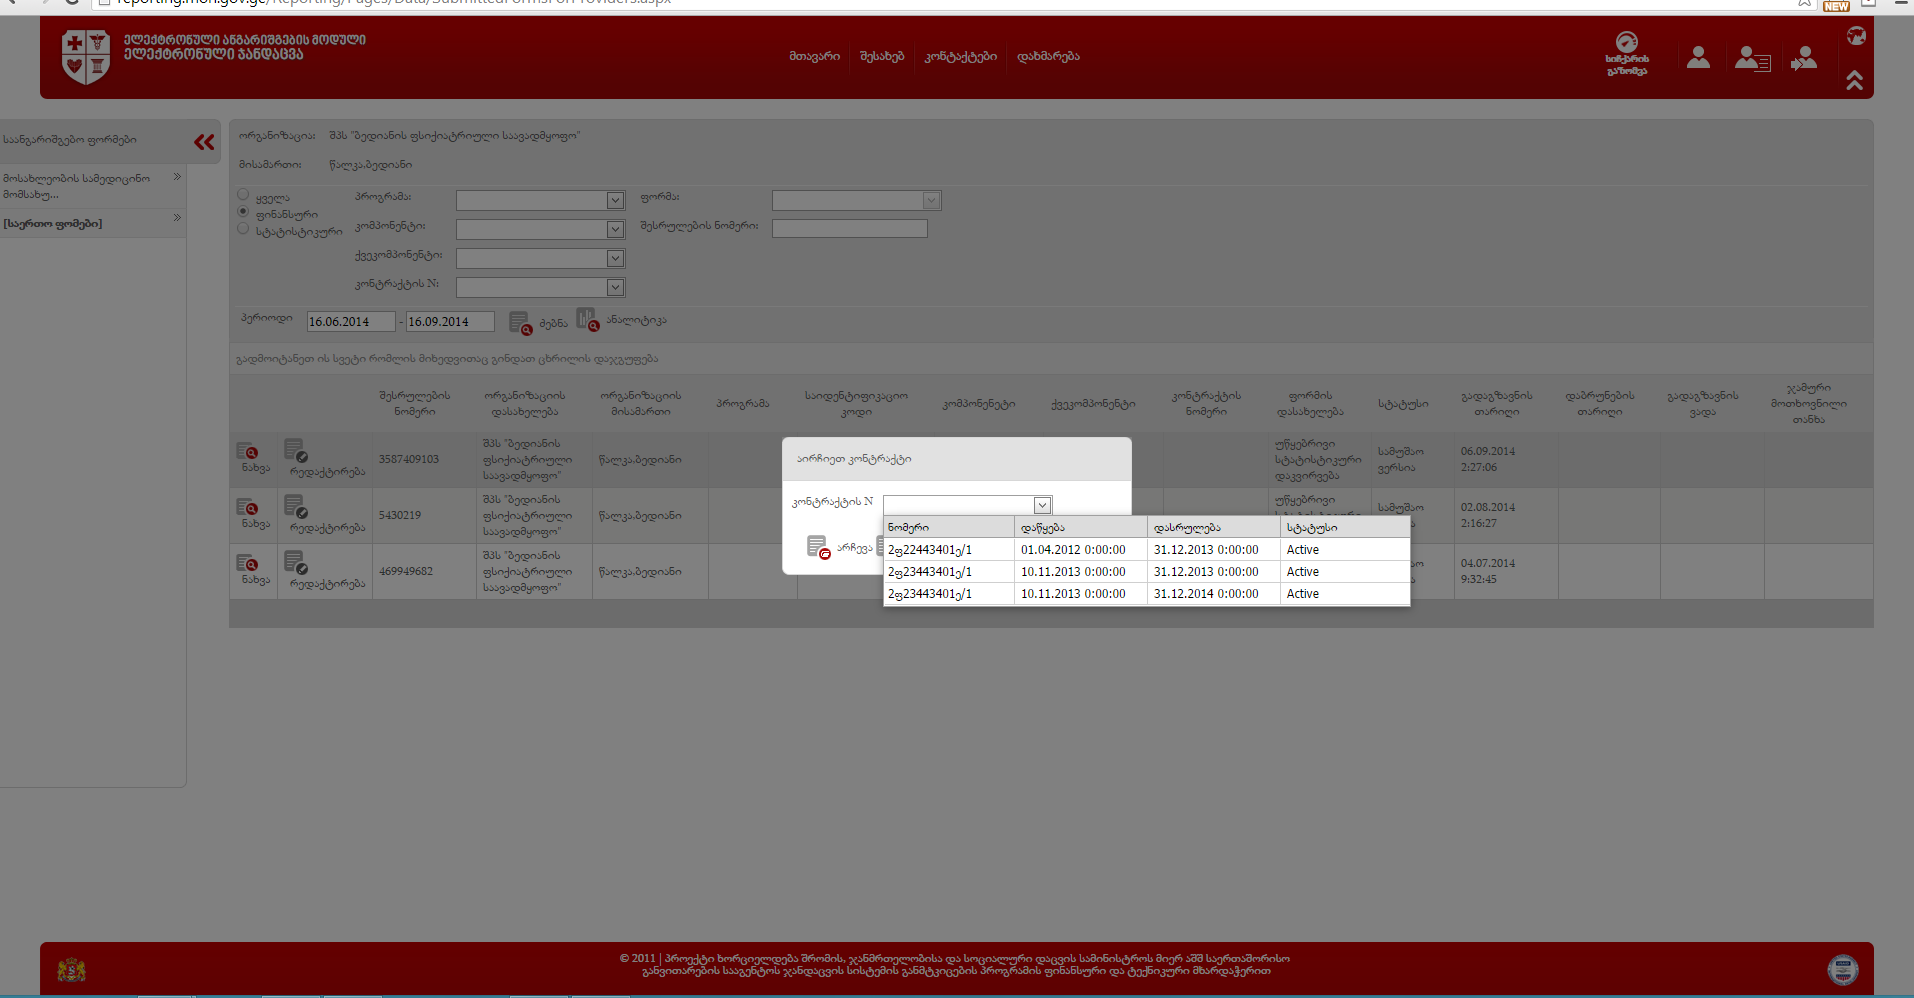The width and height of the screenshot is (1914, 998).
Task: Click the period start date field 16.06.2014
Action: 350,322
